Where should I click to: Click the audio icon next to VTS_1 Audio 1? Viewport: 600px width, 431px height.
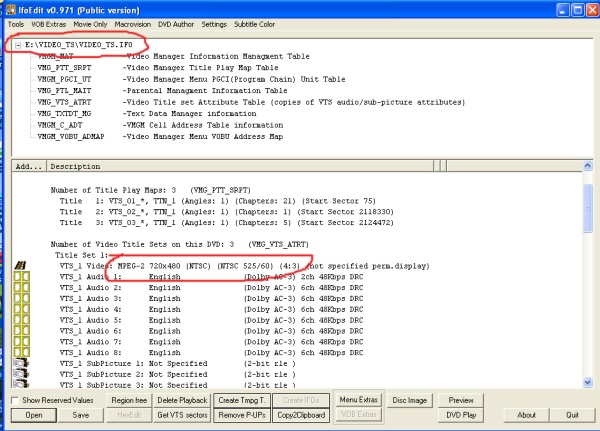[20, 276]
